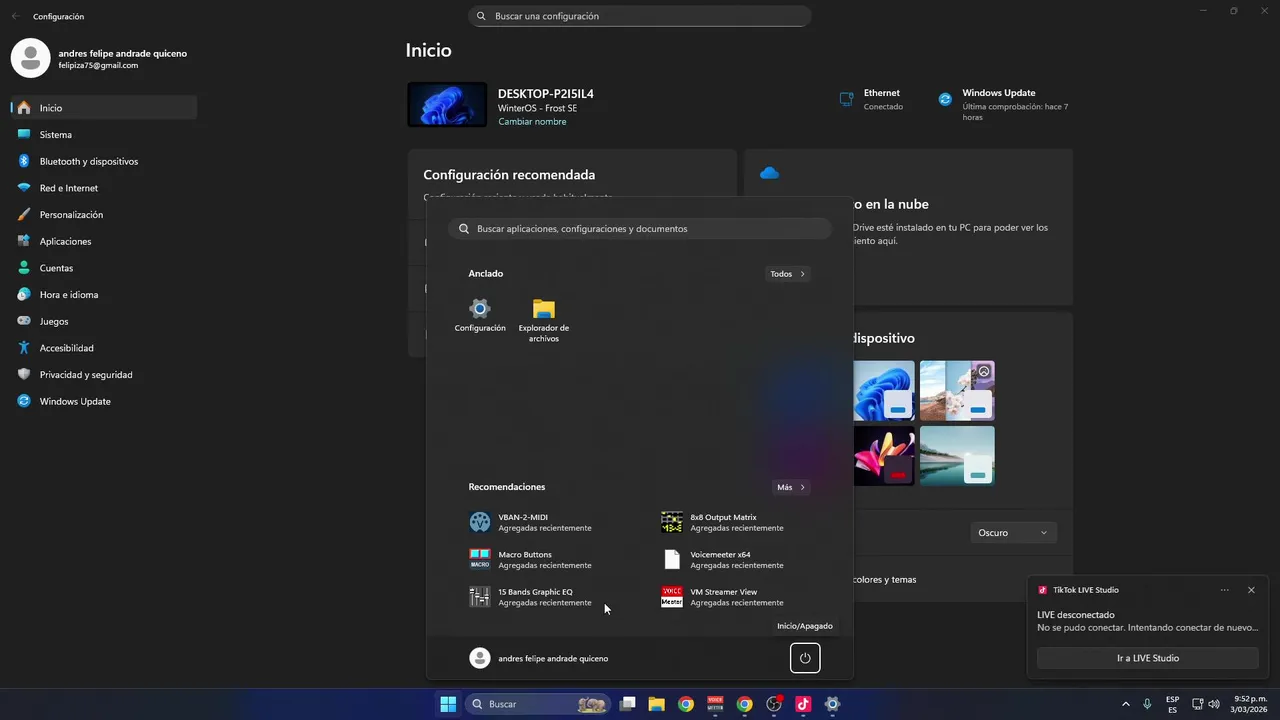Open Ethernet status in Settings
This screenshot has width=1280, height=720.
pos(871,99)
